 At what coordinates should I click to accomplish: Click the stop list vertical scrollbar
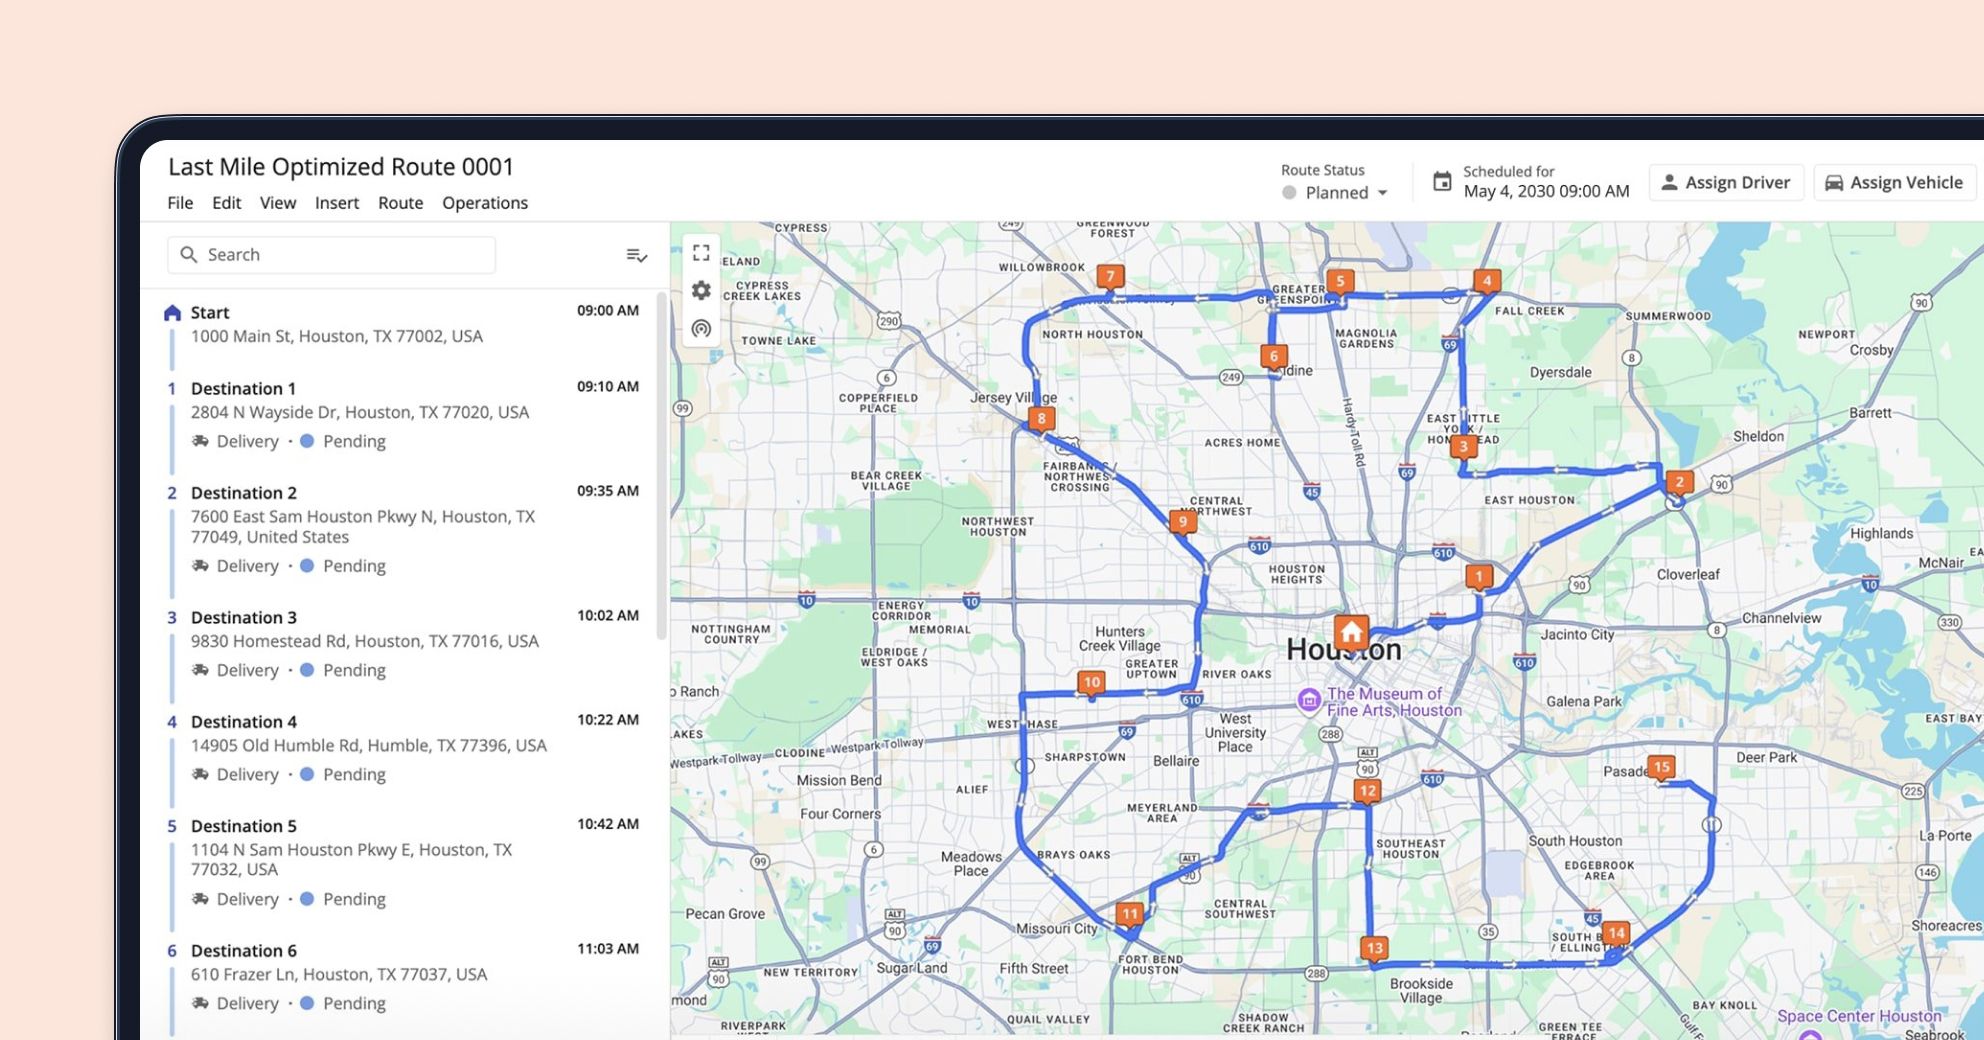click(661, 466)
